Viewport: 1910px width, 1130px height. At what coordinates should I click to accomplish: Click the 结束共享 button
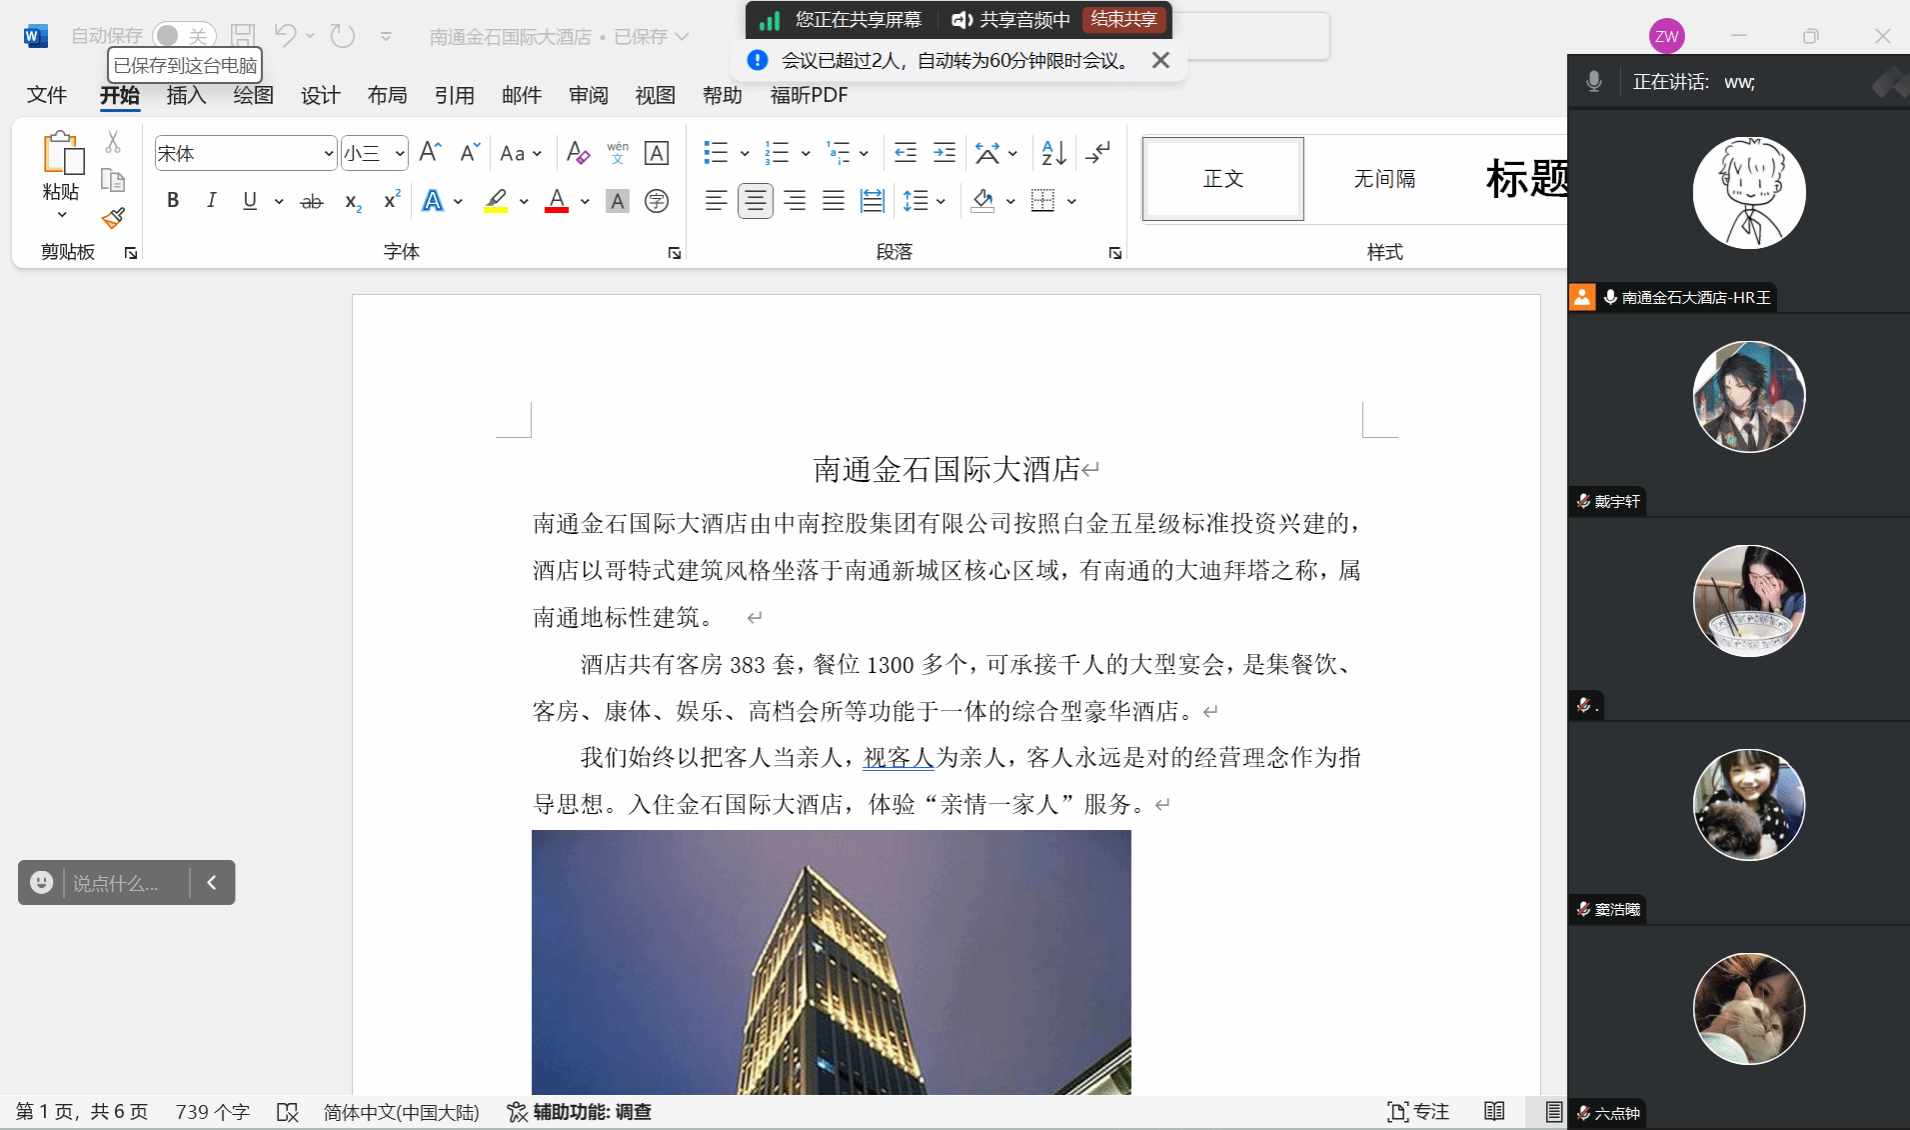coord(1124,19)
